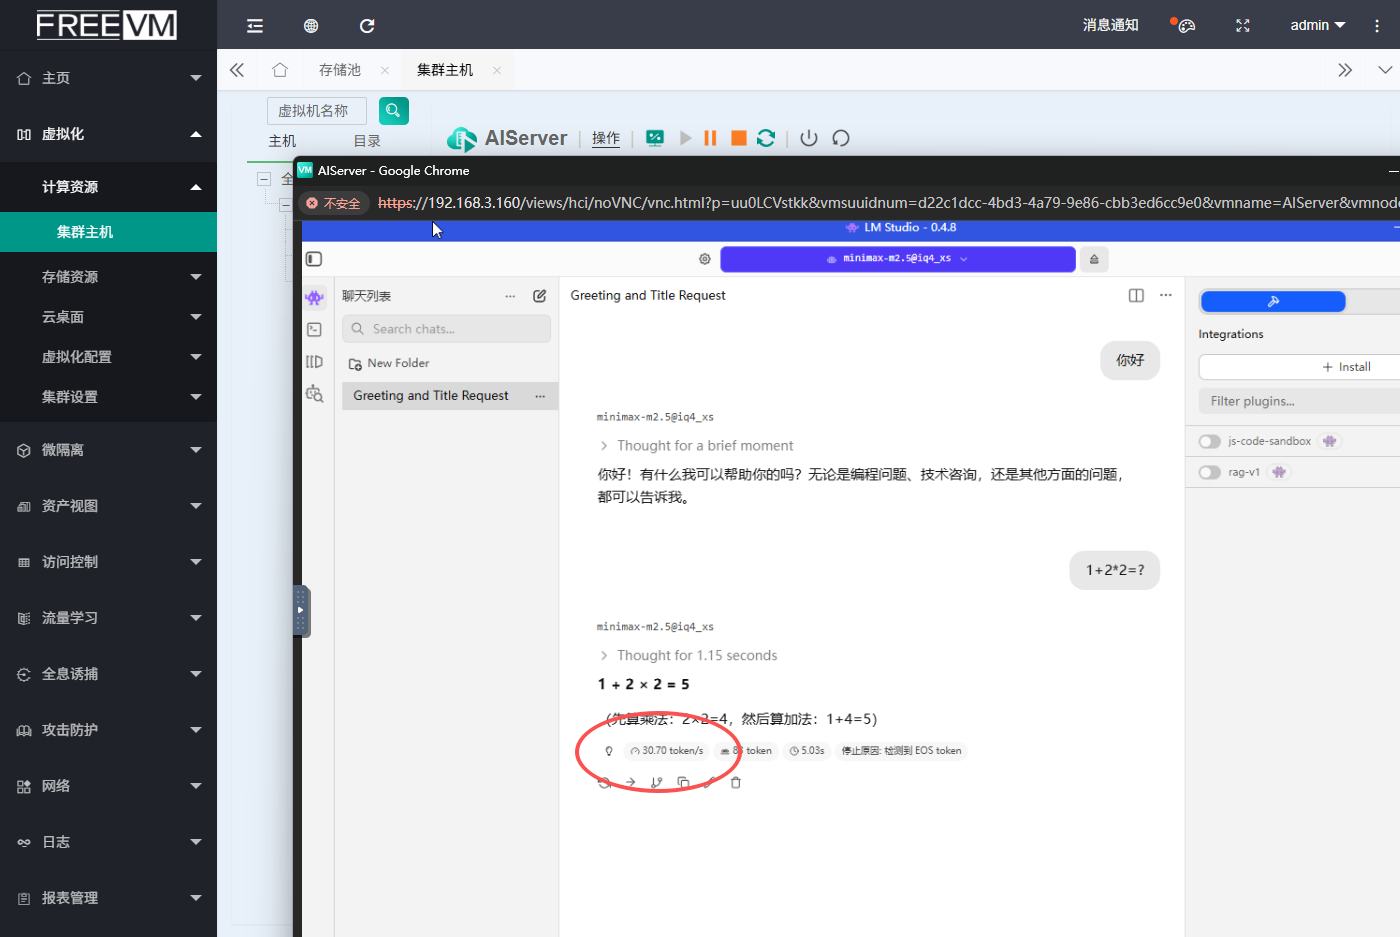This screenshot has height=937, width=1400.
Task: Switch to the 存储池 tab
Action: (x=339, y=70)
